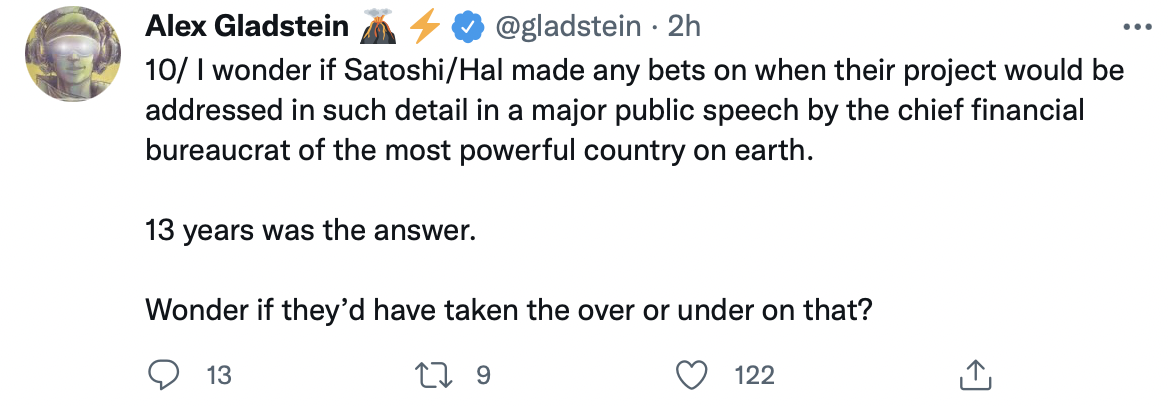Image resolution: width=1168 pixels, height=406 pixels.
Task: Visit the @gladstein handle link
Action: pyautogui.click(x=568, y=28)
